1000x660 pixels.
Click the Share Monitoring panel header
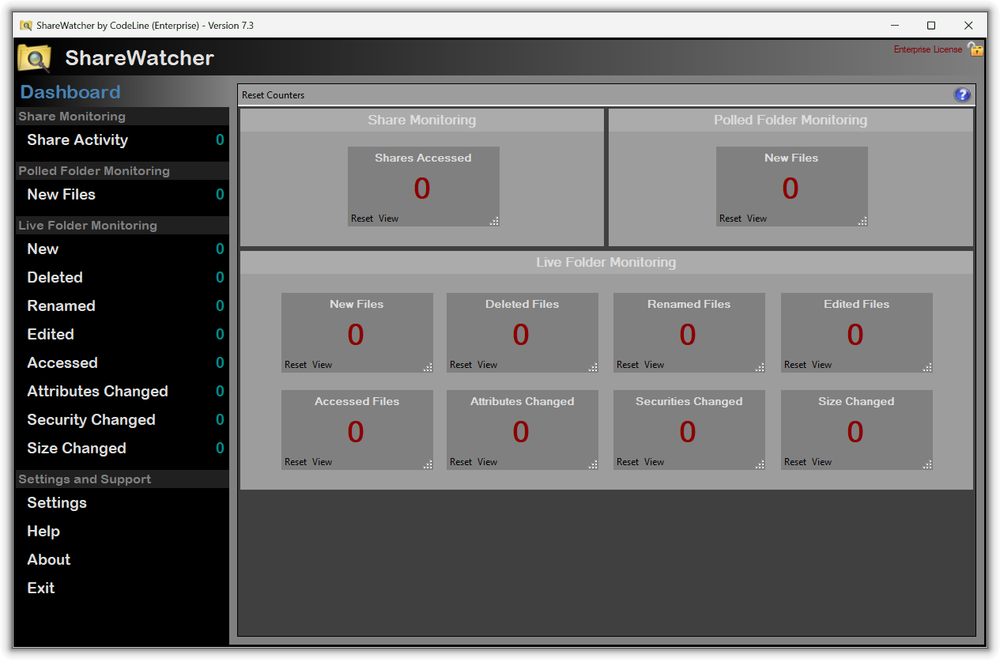click(422, 120)
